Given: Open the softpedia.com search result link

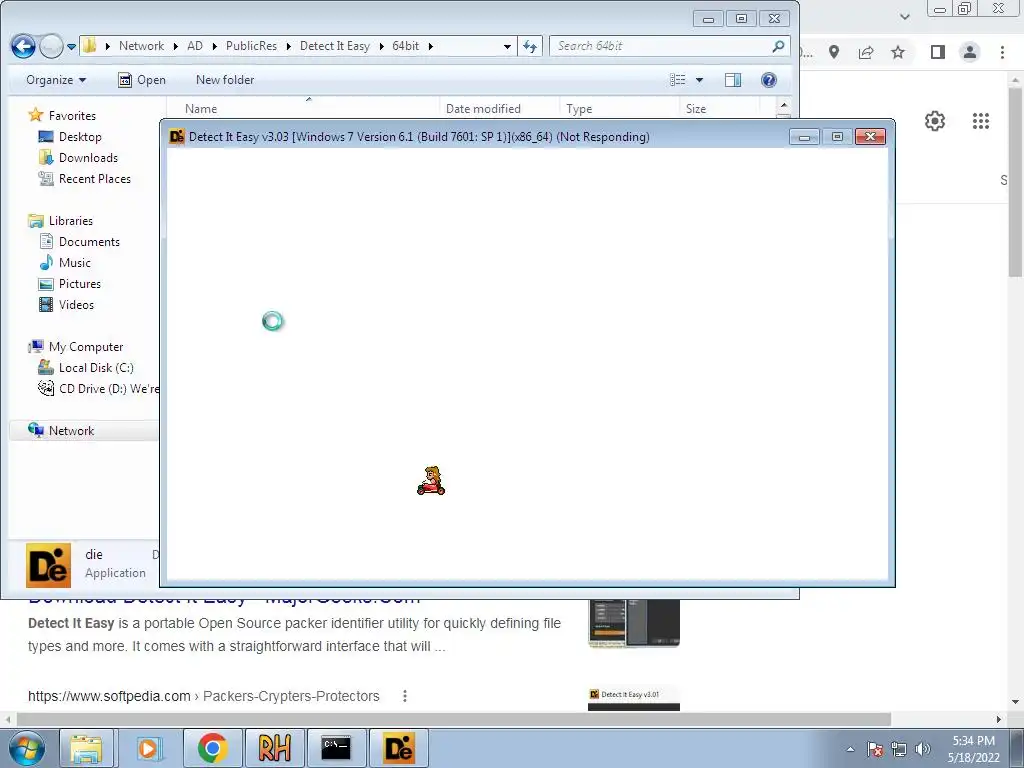Looking at the screenshot, I should tap(204, 696).
